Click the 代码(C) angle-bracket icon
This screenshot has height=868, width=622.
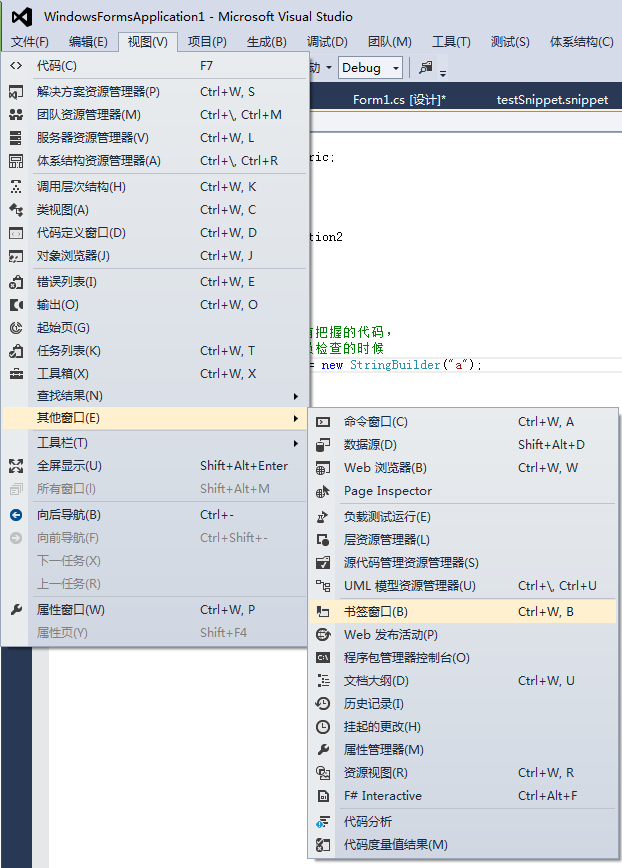(16, 66)
